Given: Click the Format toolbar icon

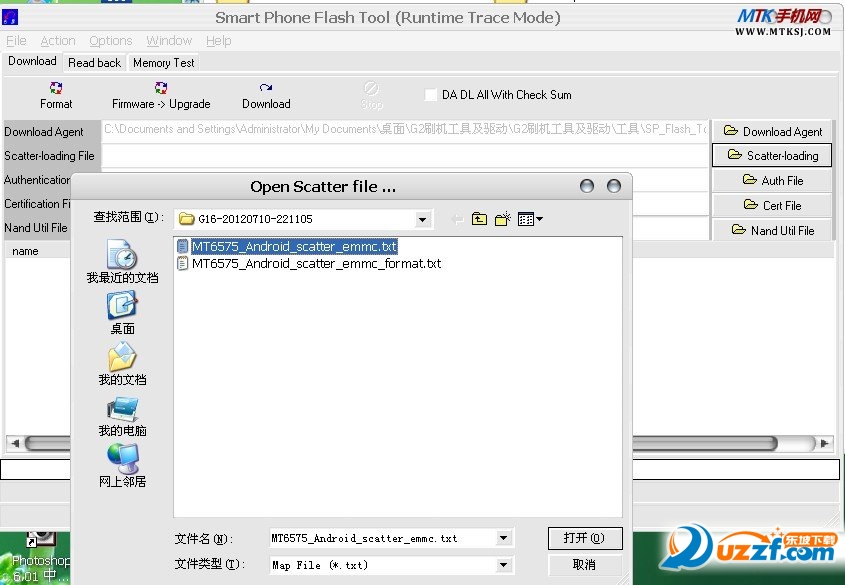Looking at the screenshot, I should pyautogui.click(x=56, y=88).
